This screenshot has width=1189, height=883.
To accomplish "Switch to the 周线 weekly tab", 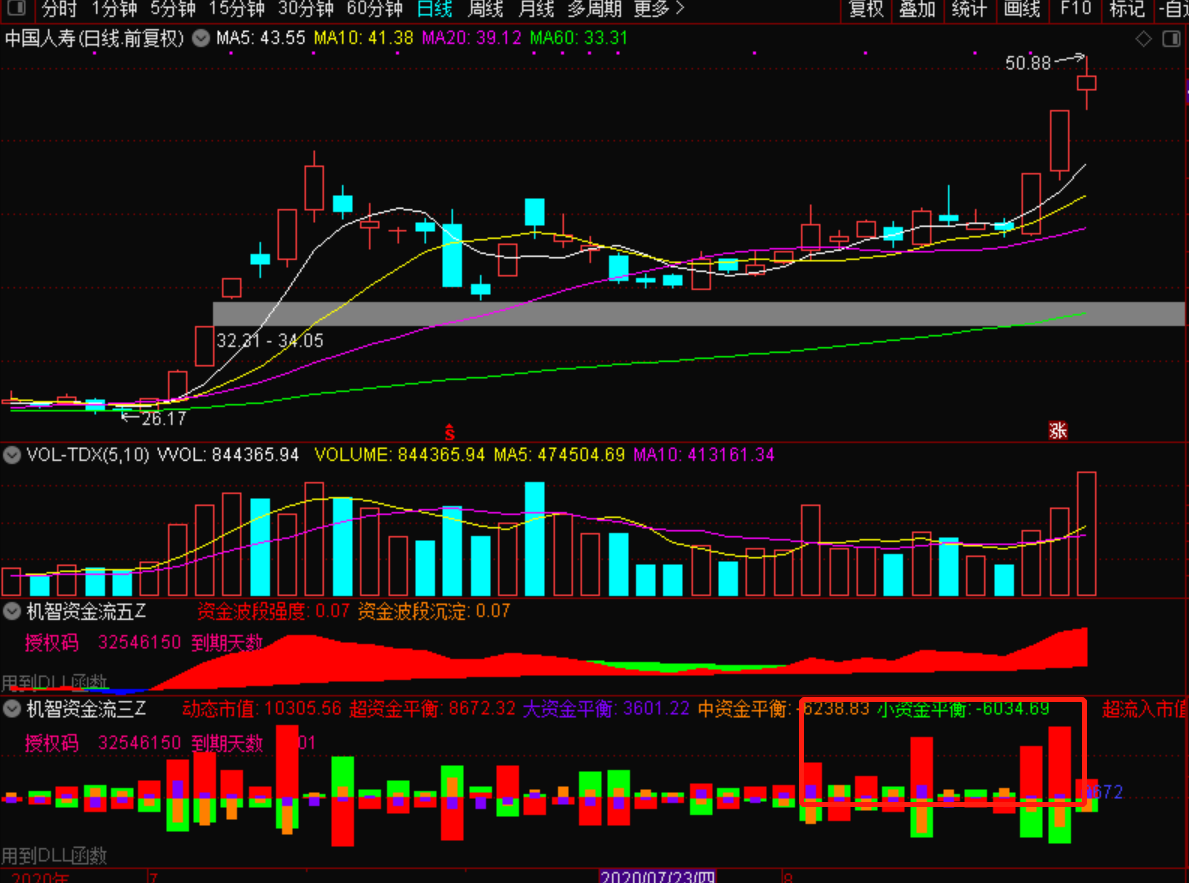I will 485,9.
